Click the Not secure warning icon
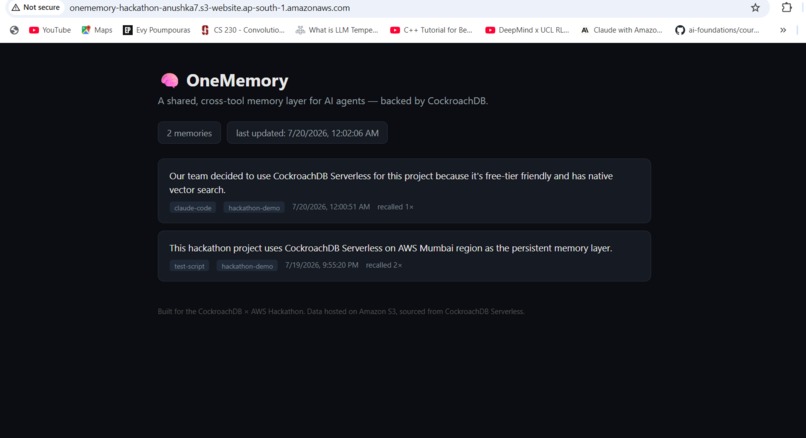Image resolution: width=806 pixels, height=438 pixels. (x=15, y=8)
